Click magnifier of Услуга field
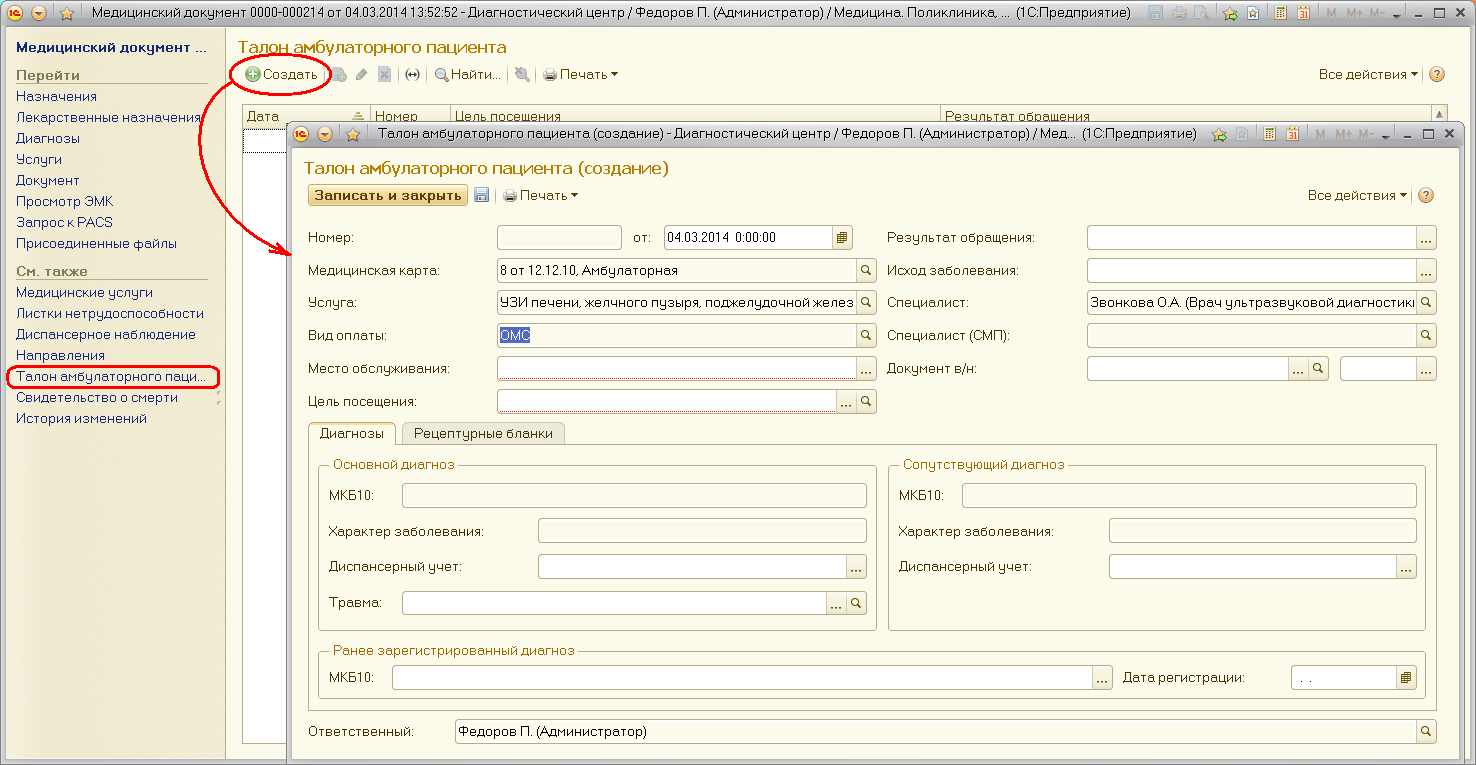 pos(866,302)
